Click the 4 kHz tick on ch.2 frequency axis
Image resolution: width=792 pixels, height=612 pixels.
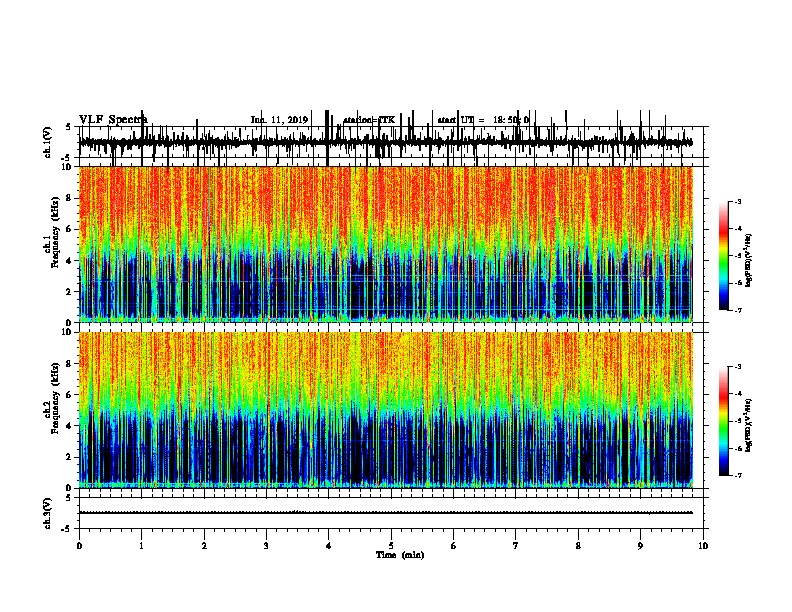(69, 426)
